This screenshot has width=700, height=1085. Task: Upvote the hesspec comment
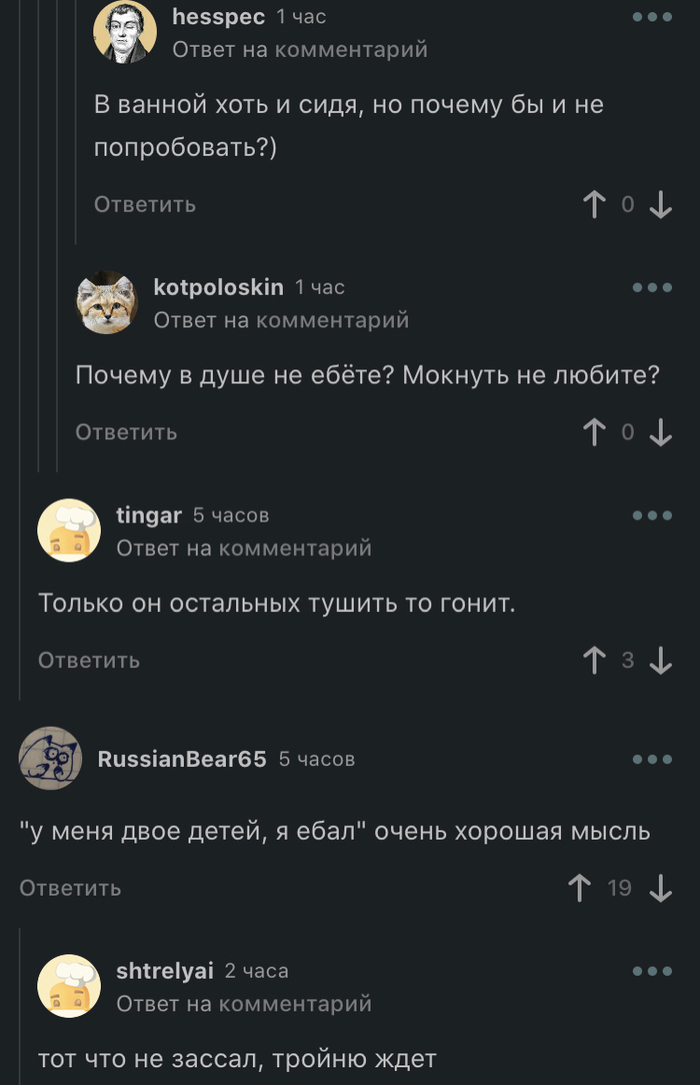pos(594,205)
